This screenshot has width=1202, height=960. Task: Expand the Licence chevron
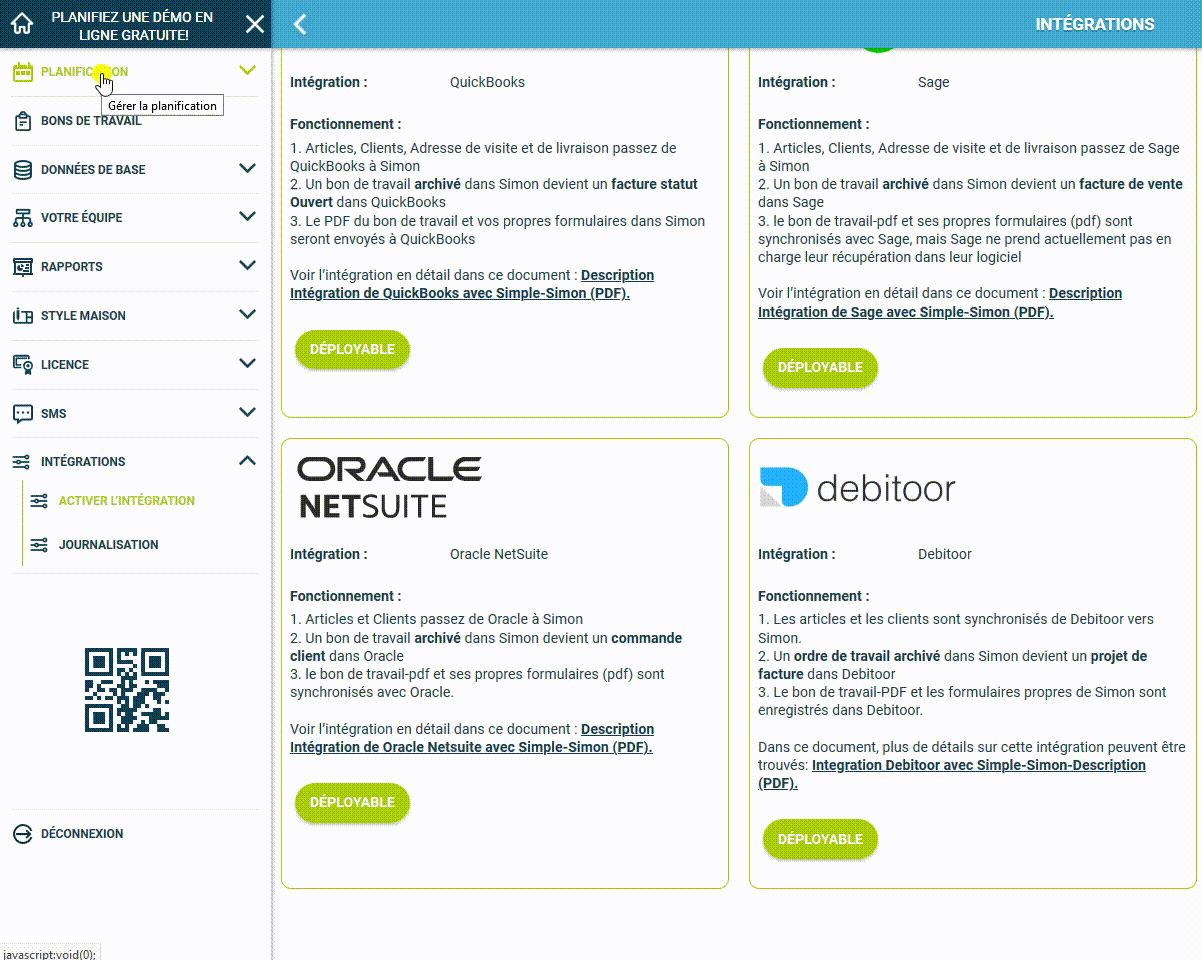(x=248, y=364)
